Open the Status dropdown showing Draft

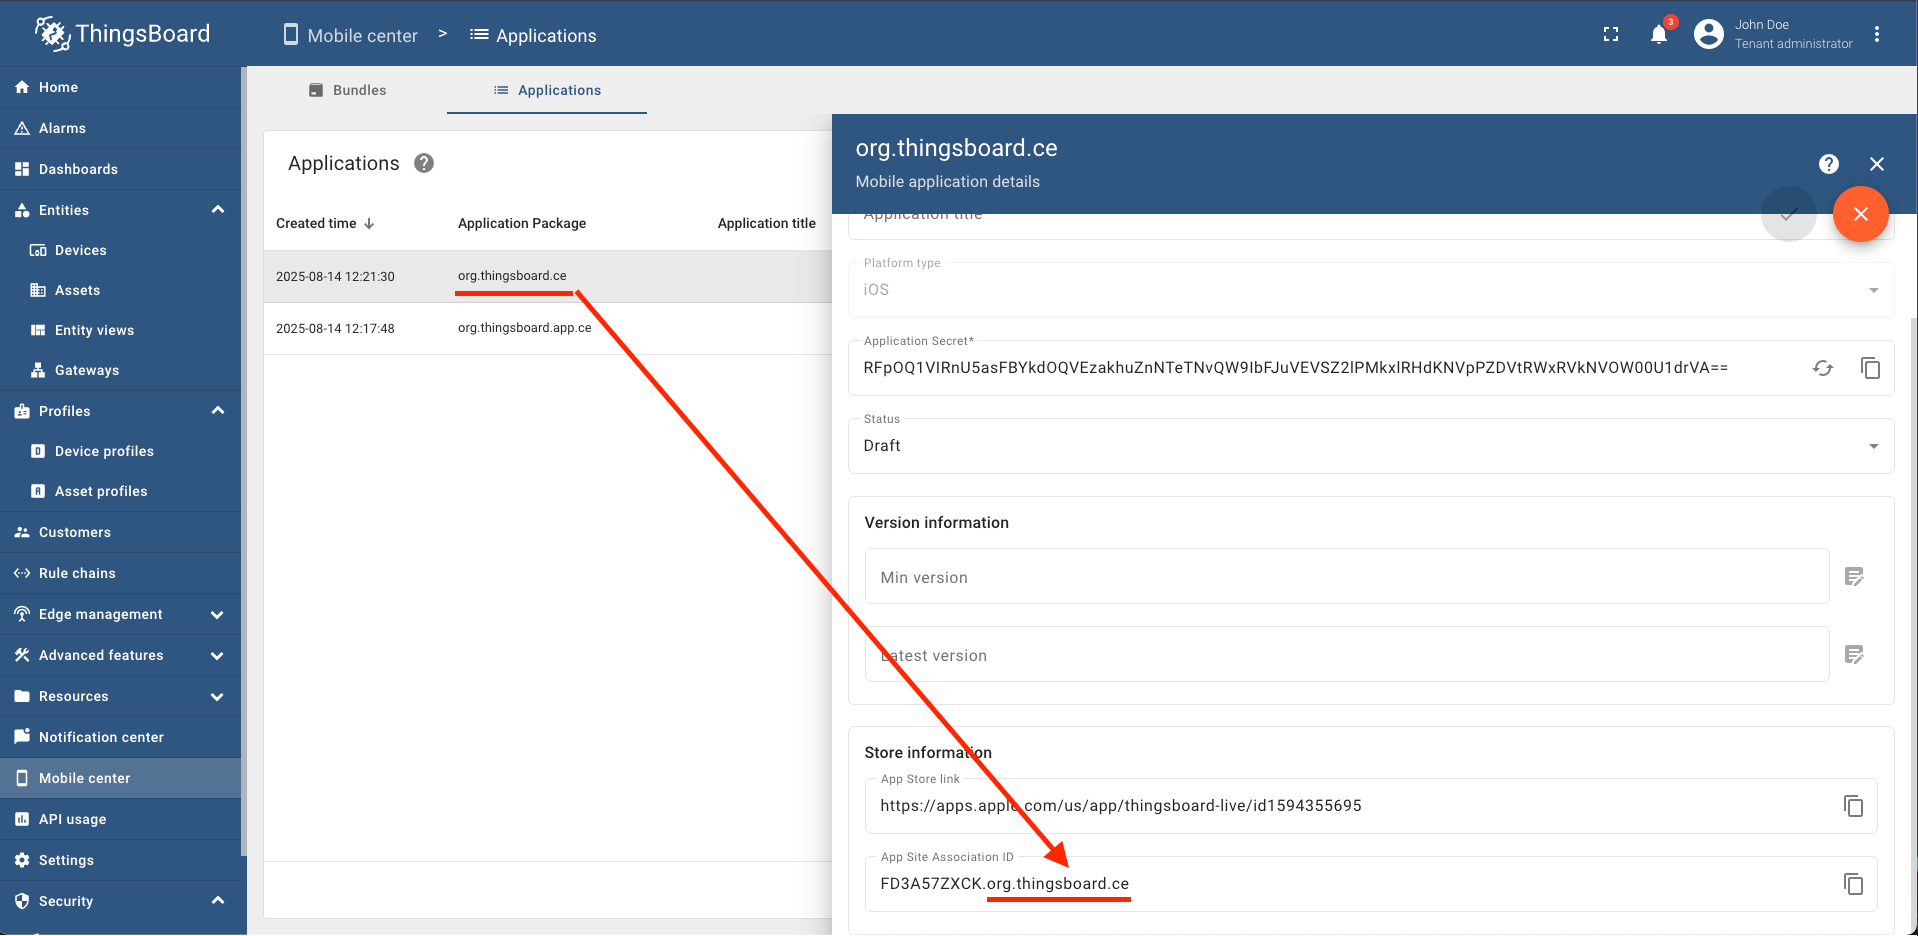(1874, 446)
